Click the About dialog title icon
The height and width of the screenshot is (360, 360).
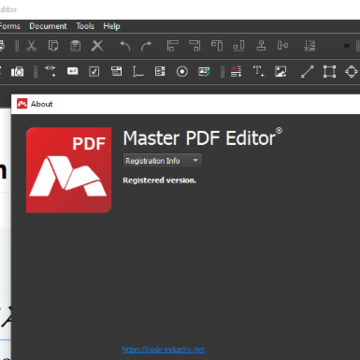click(22, 104)
